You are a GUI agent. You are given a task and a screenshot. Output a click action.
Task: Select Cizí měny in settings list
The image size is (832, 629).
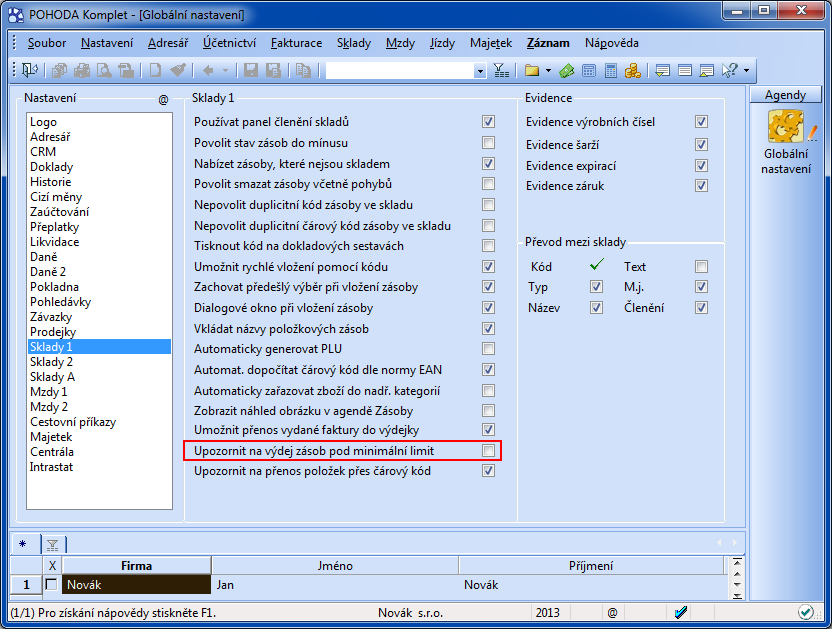point(99,197)
